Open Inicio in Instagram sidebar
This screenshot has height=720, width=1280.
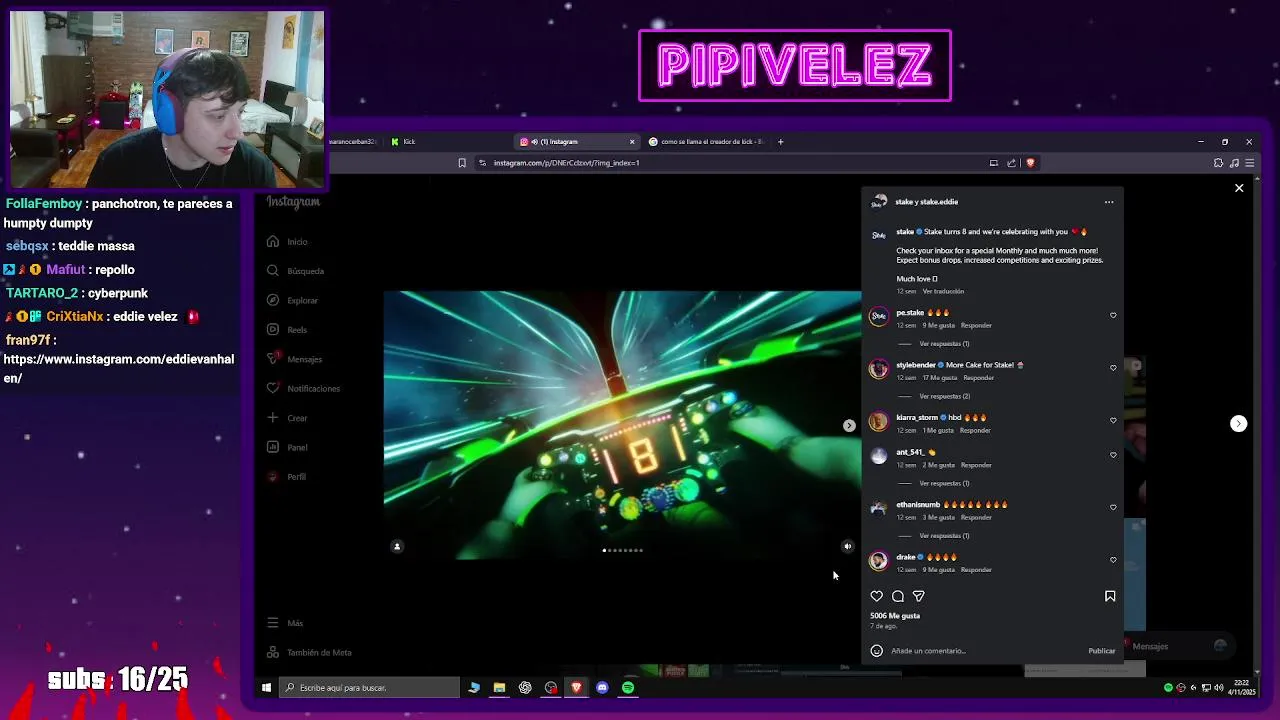point(287,241)
